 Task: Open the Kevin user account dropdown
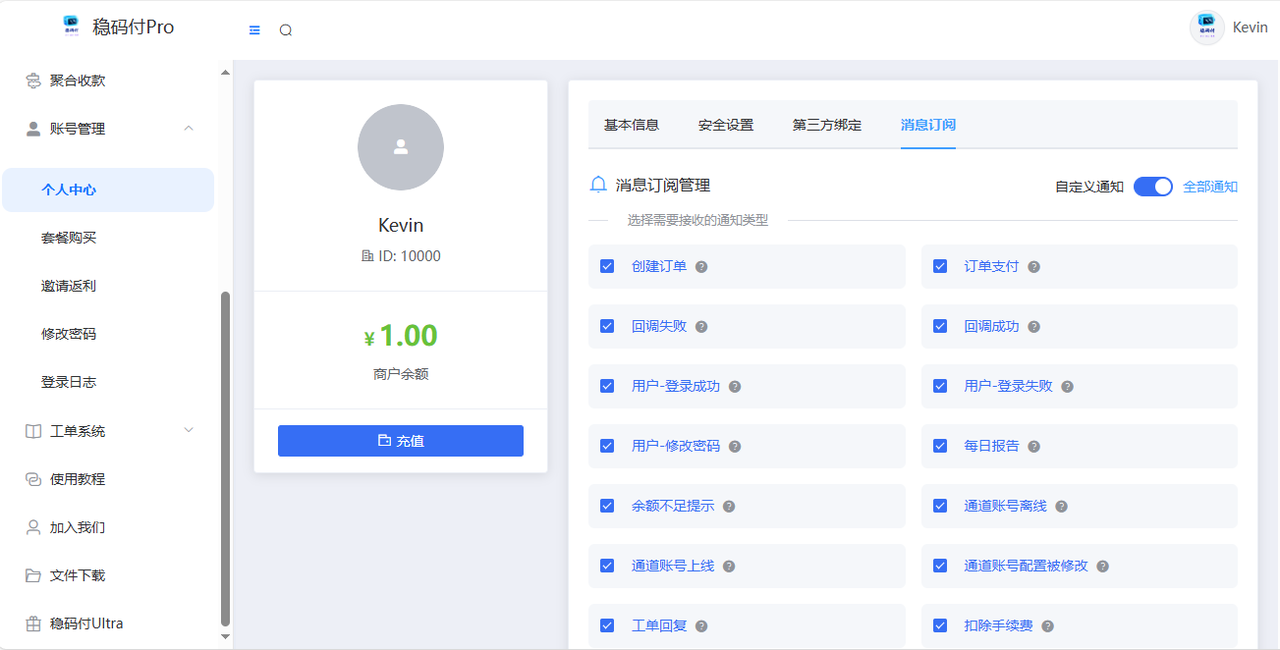point(1229,27)
